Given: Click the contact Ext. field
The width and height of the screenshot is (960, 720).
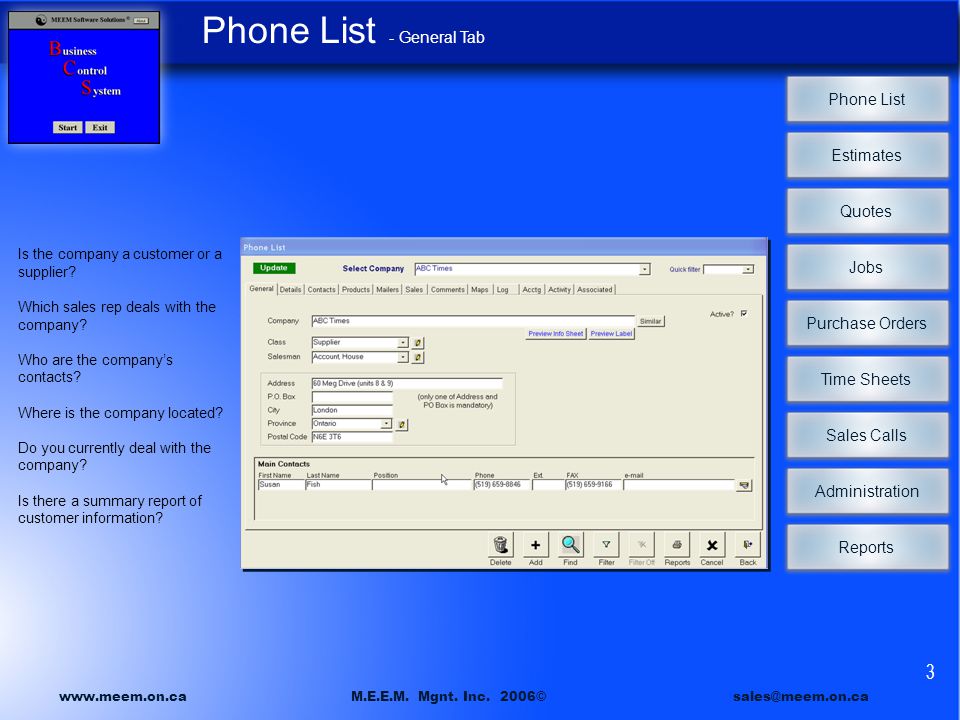Looking at the screenshot, I should (x=548, y=485).
